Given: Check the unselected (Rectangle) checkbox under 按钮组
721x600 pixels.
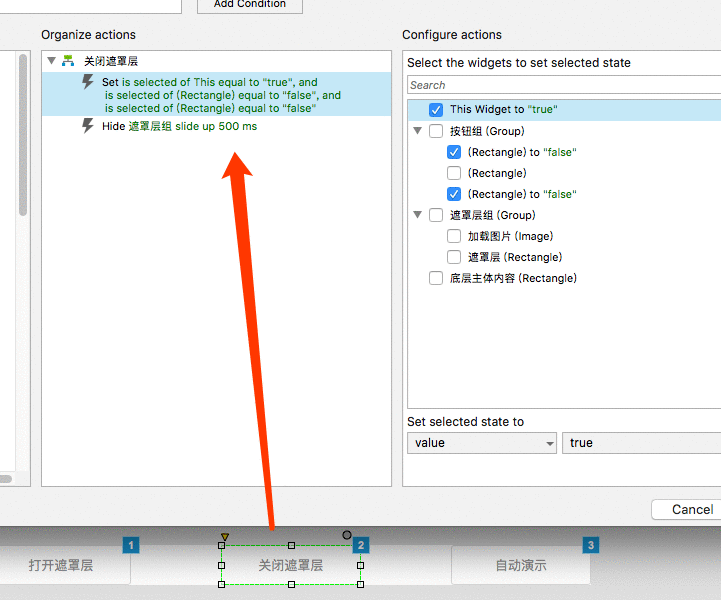Looking at the screenshot, I should (454, 173).
